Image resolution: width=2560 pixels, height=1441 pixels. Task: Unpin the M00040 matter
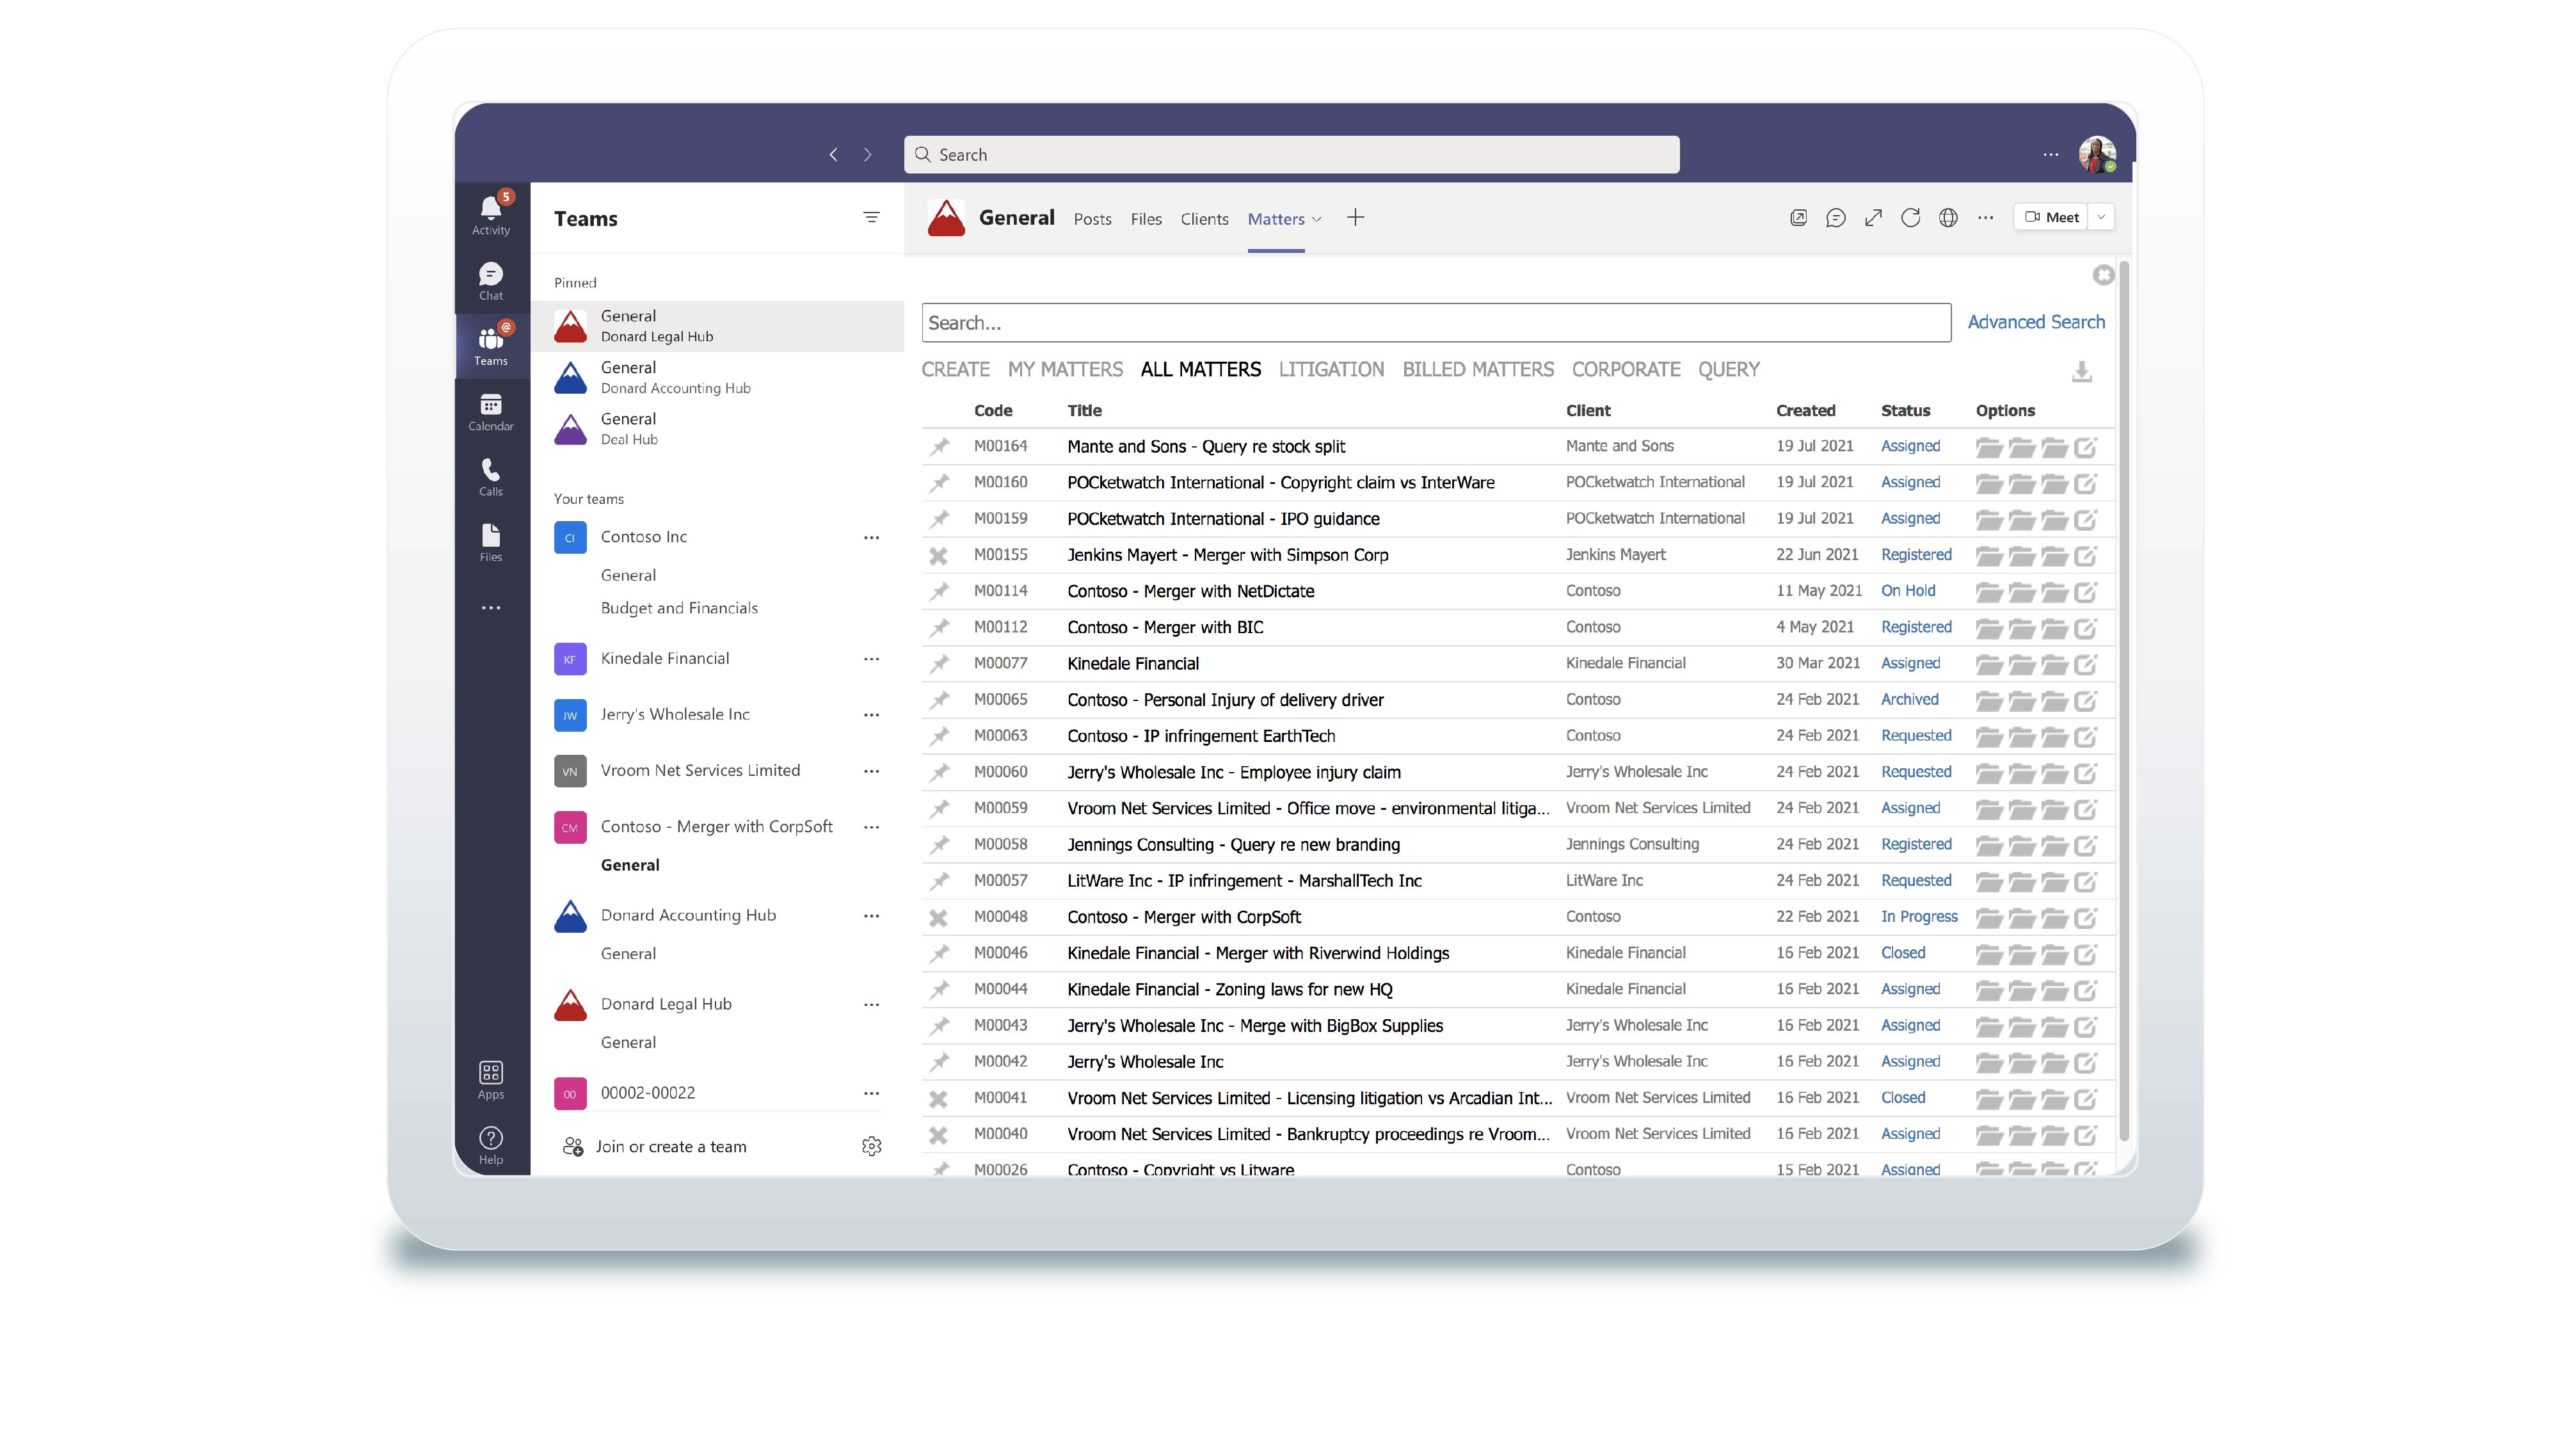click(938, 1134)
